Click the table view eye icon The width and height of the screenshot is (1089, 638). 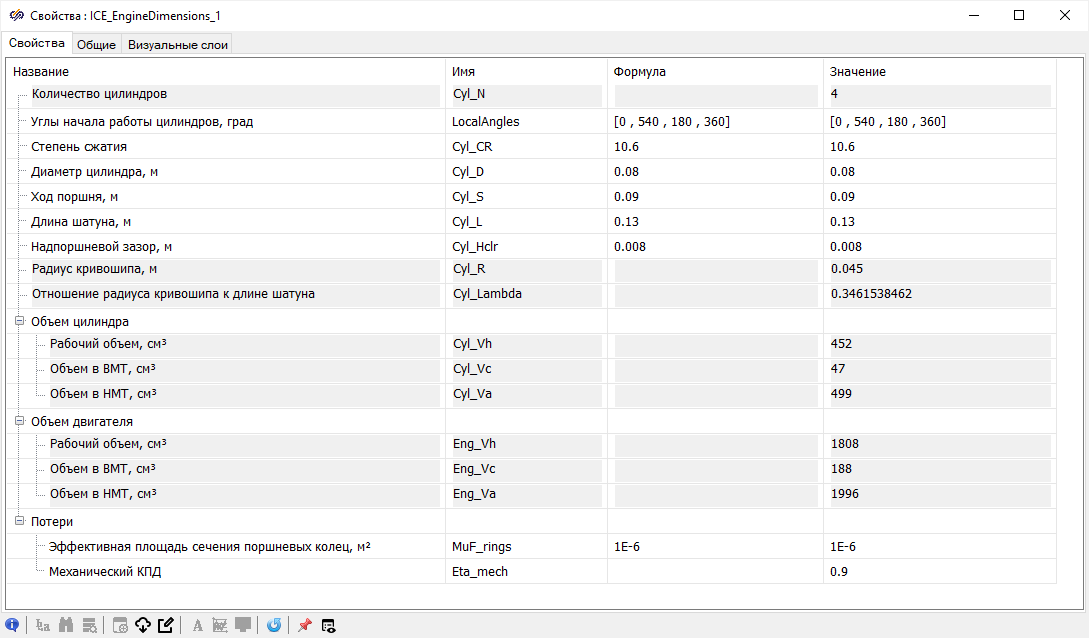(x=328, y=626)
